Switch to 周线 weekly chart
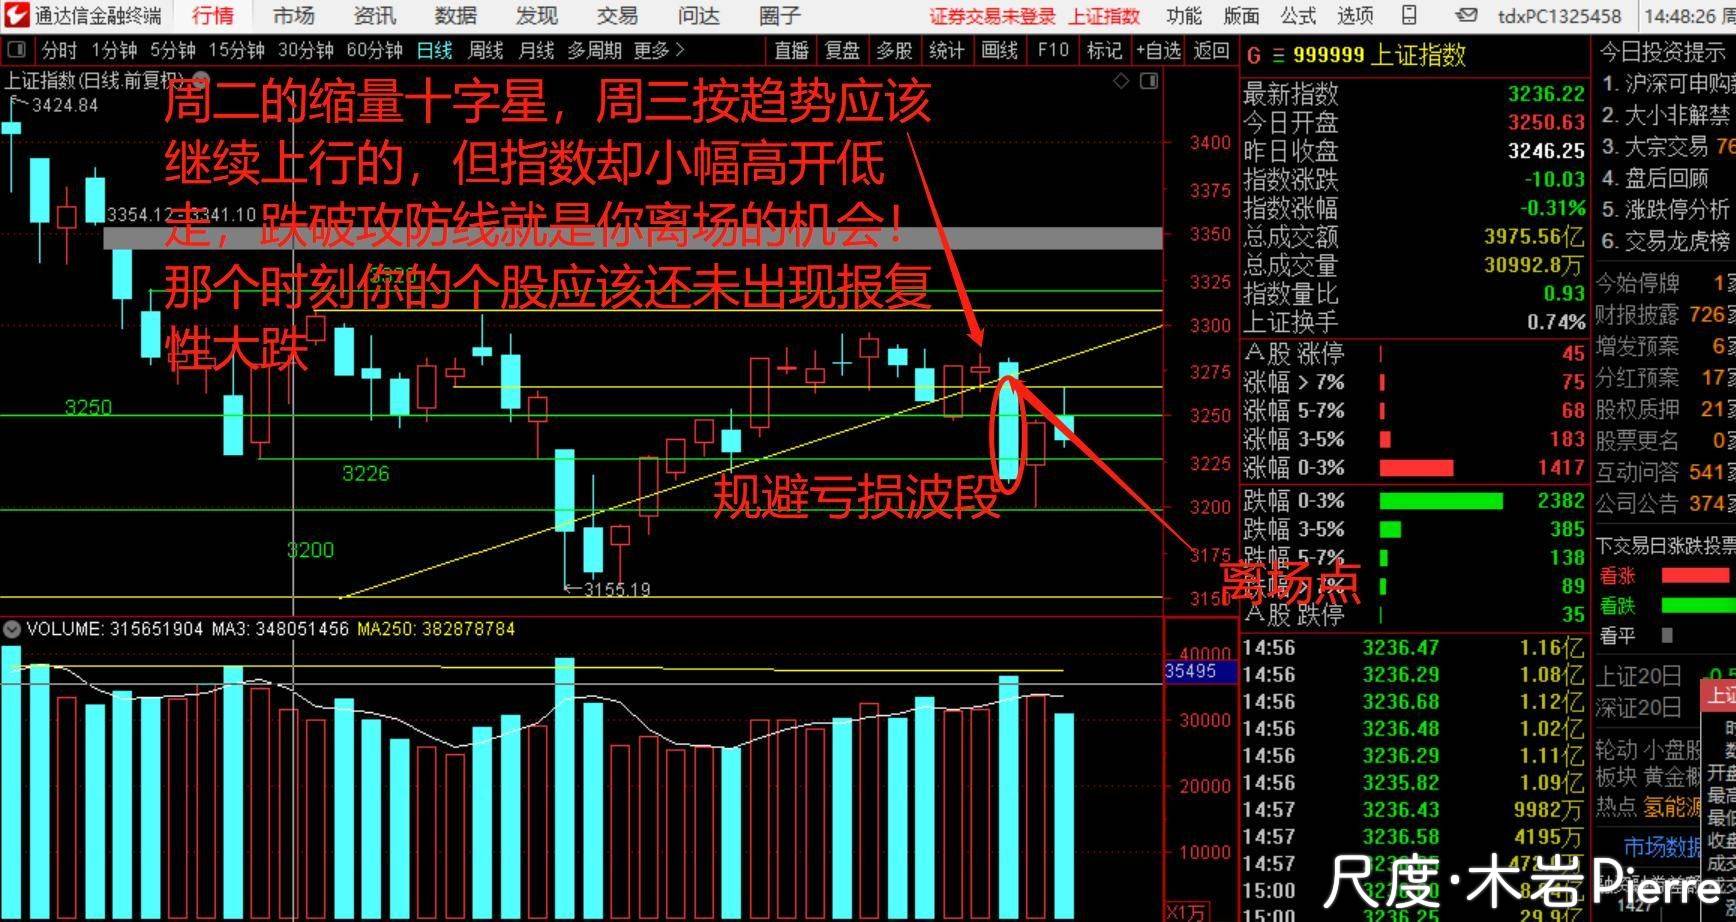1736x922 pixels. point(486,51)
